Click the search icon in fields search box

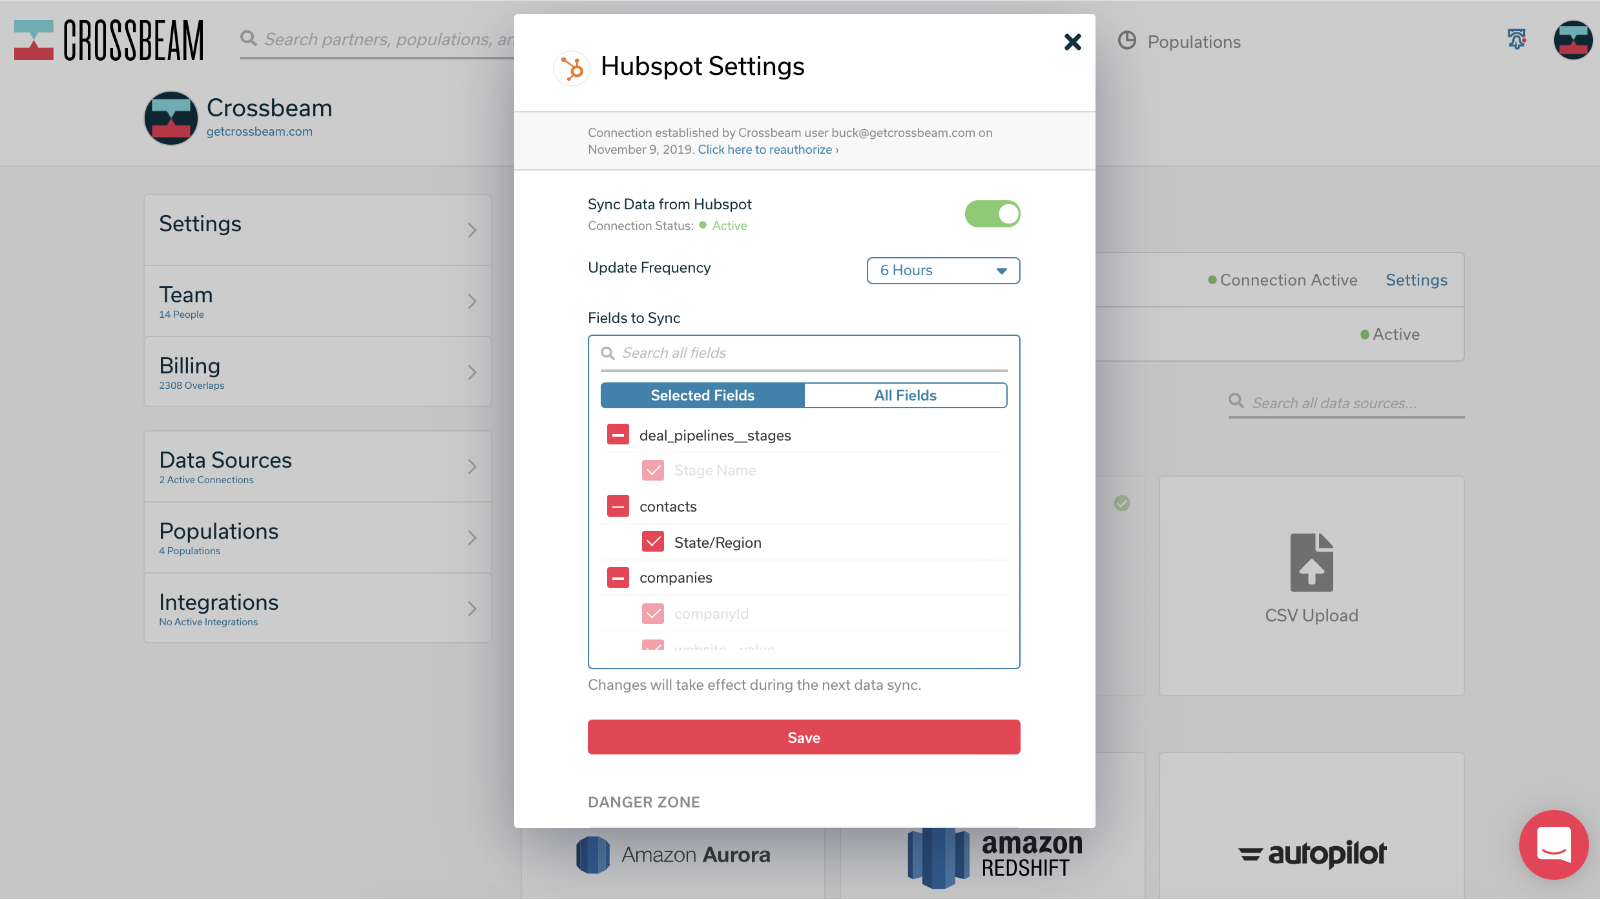pos(608,353)
